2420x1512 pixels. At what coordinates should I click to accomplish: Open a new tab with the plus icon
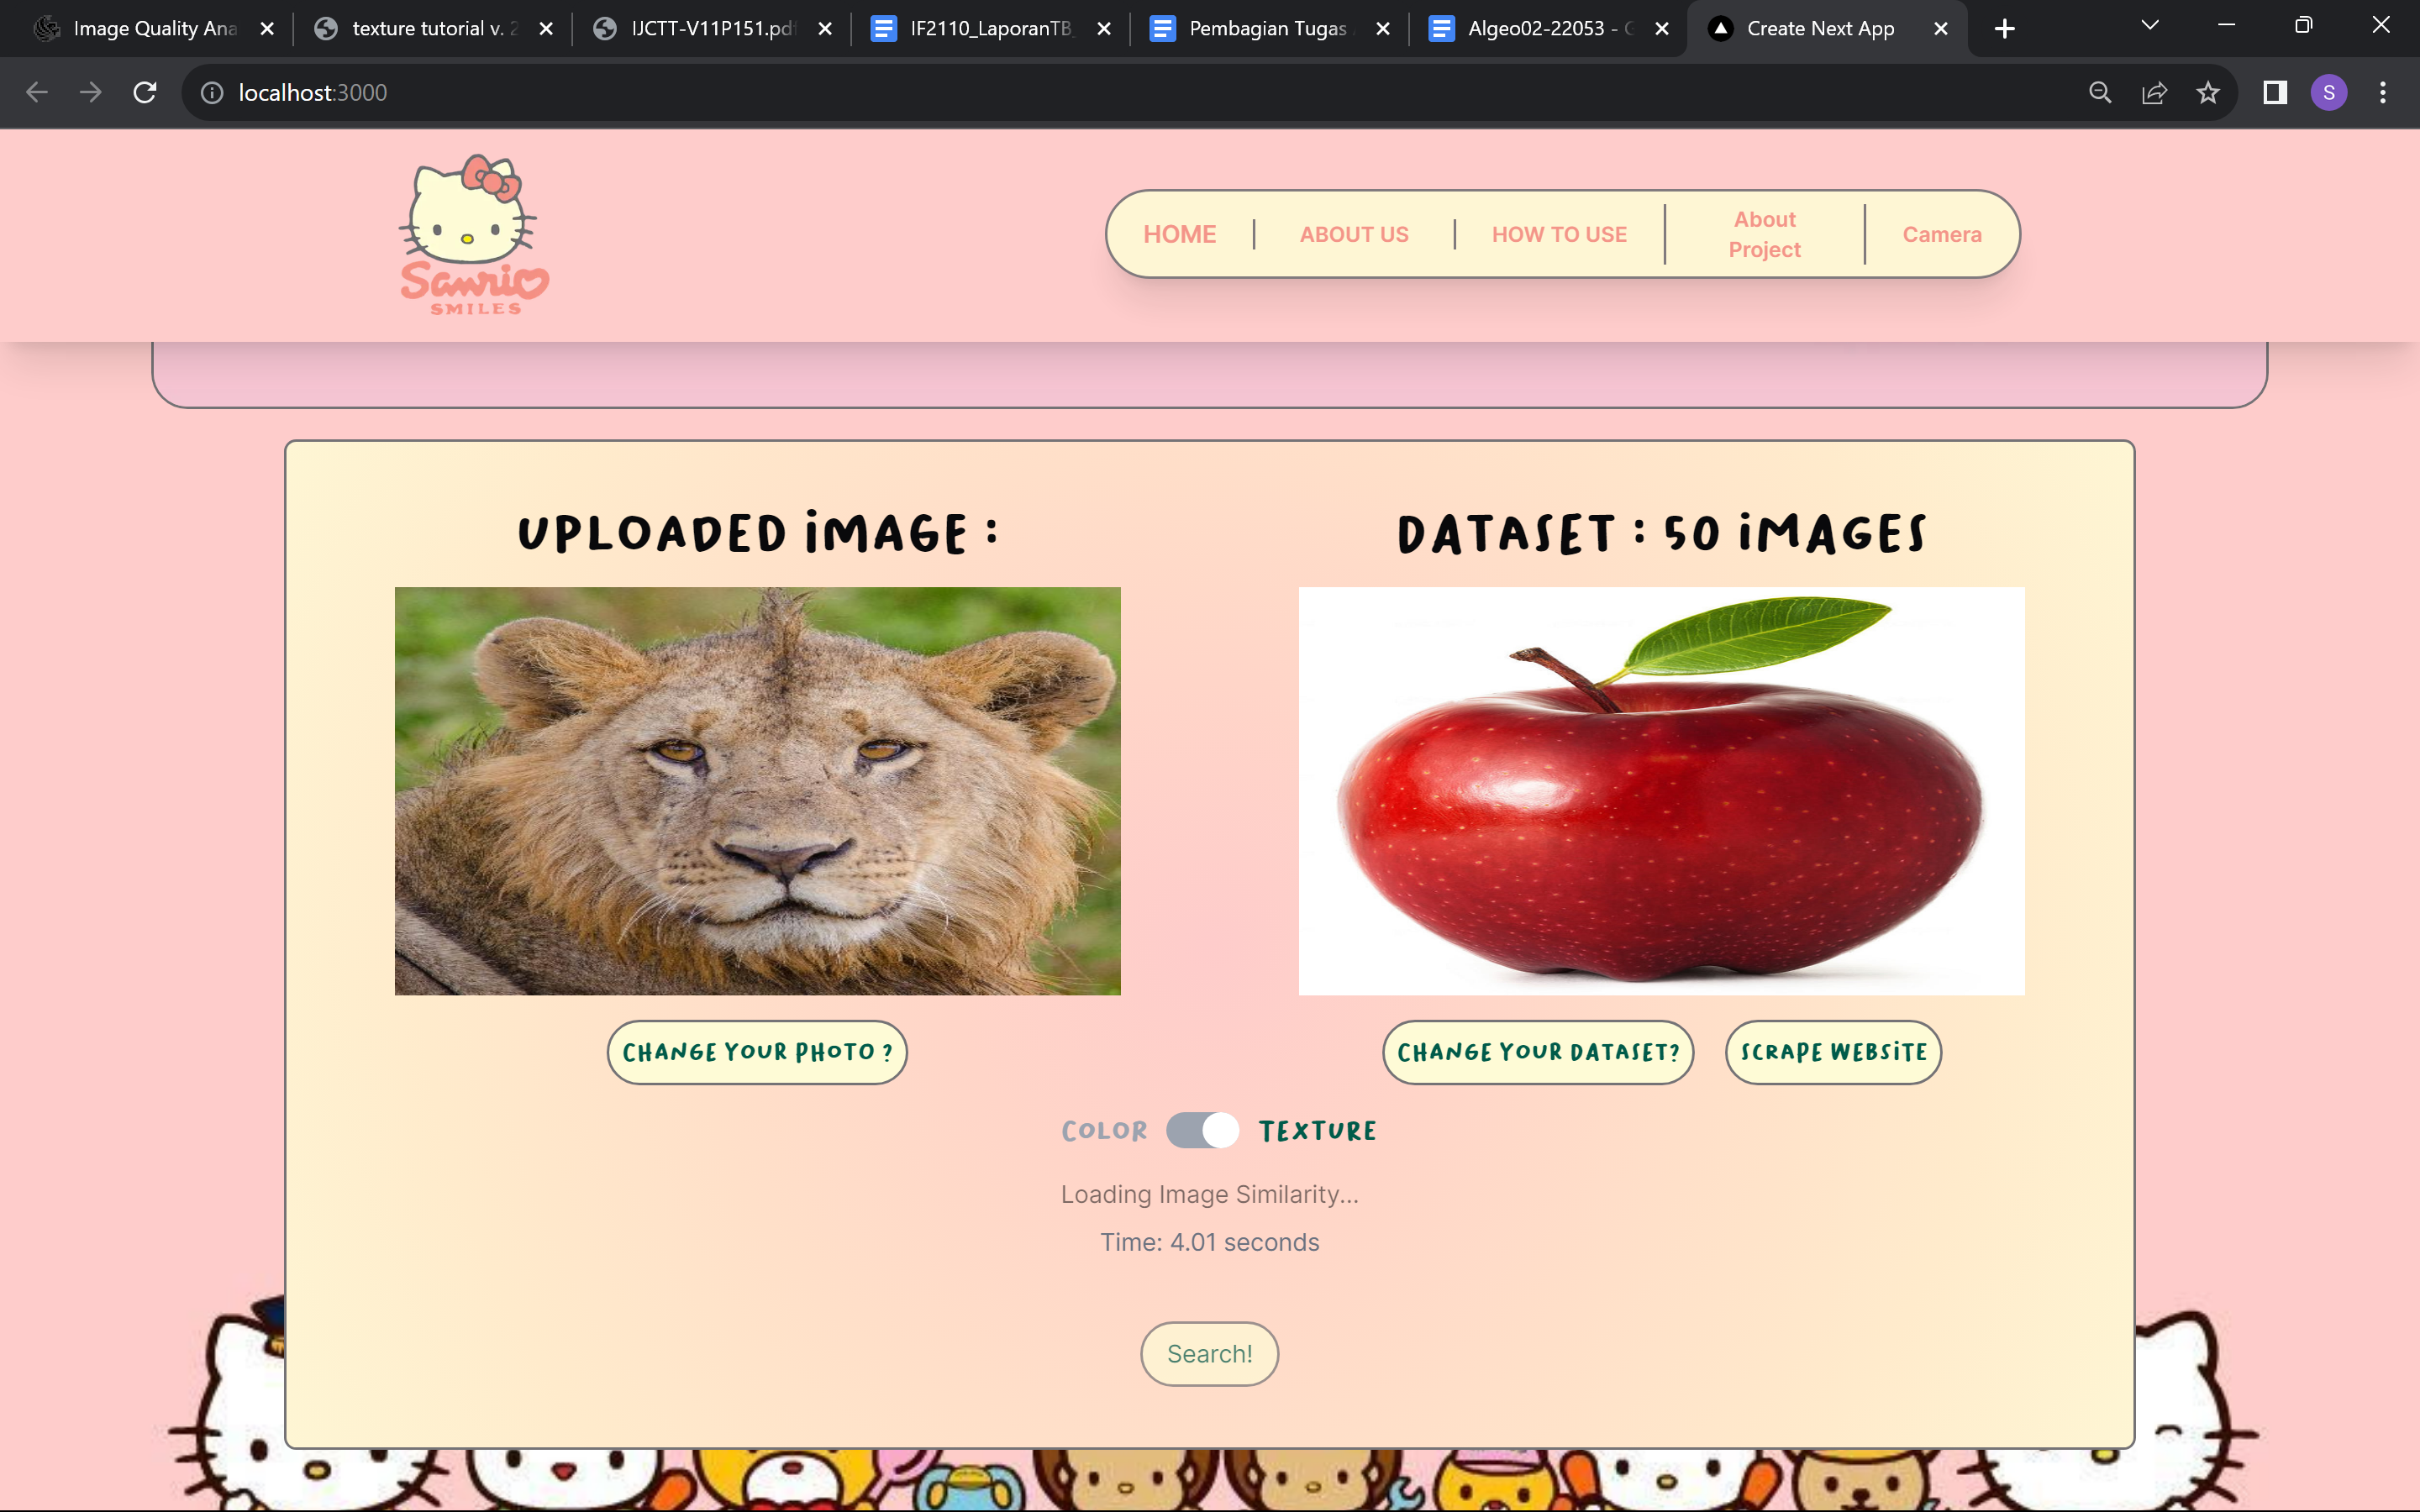(2004, 29)
